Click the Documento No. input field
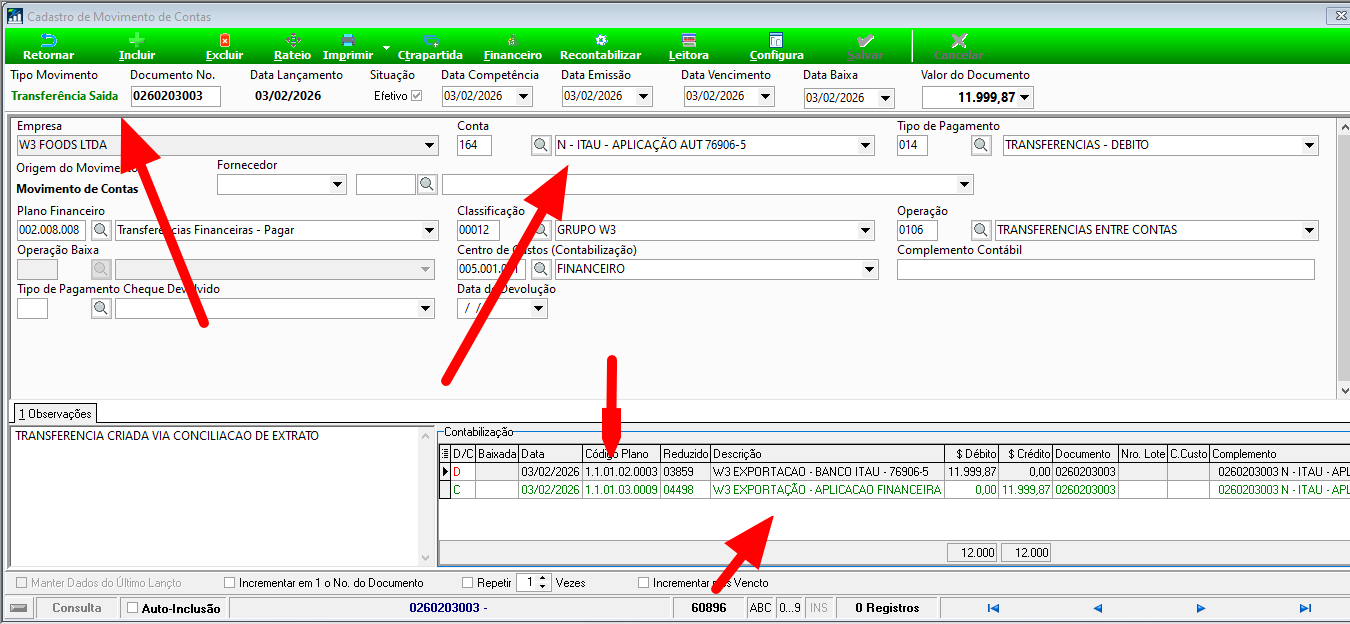 click(175, 96)
